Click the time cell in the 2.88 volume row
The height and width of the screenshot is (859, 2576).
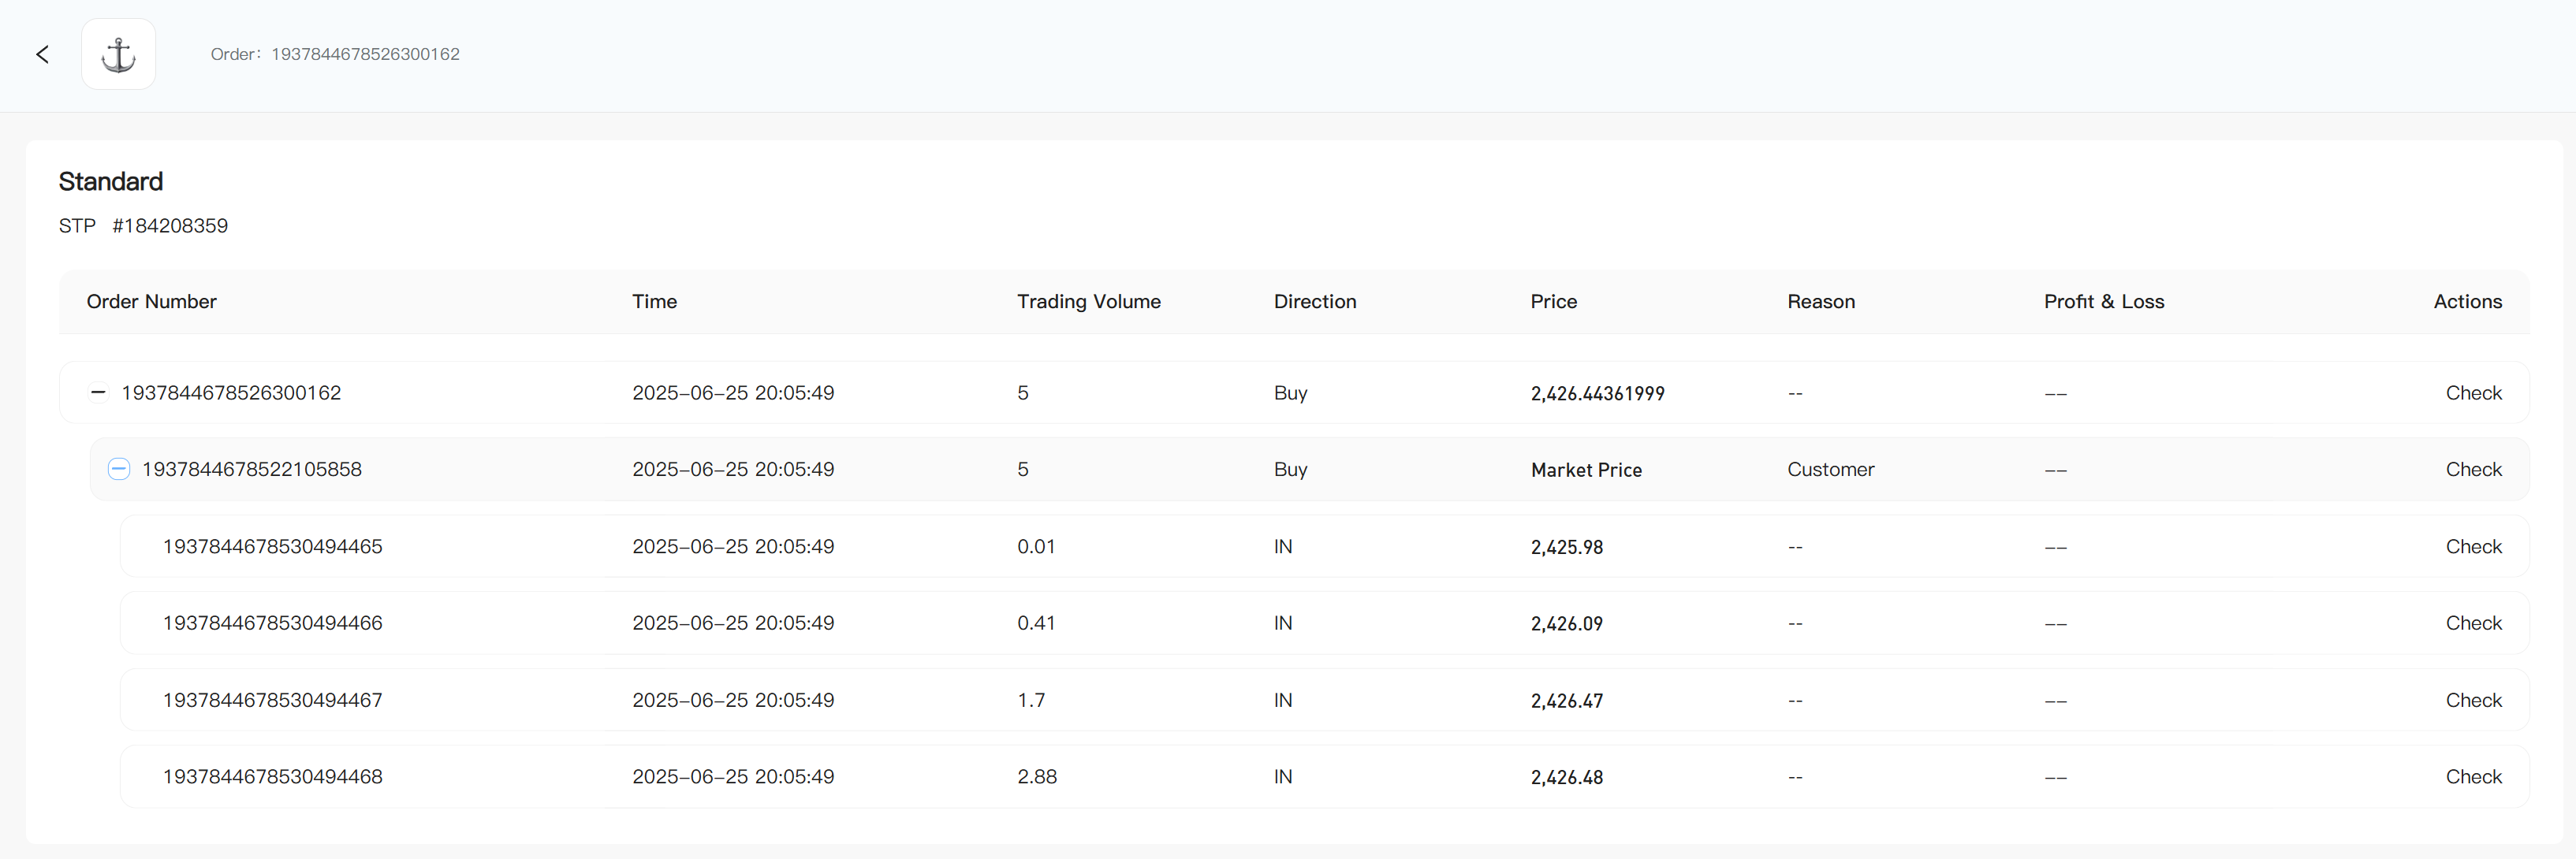click(x=733, y=776)
